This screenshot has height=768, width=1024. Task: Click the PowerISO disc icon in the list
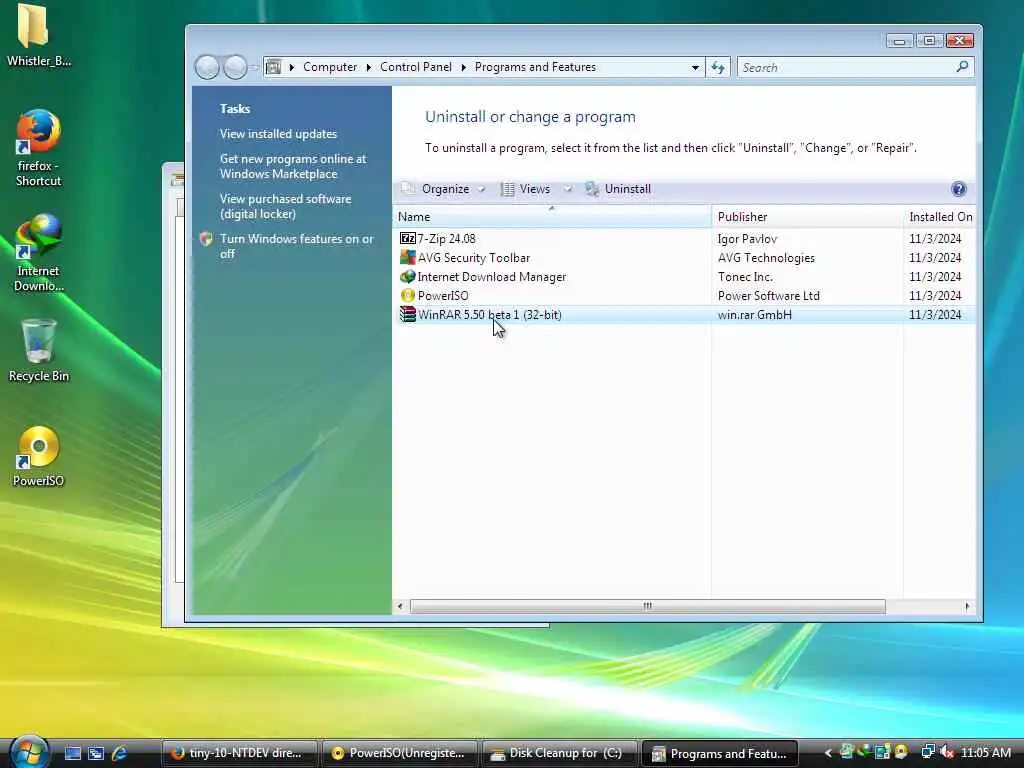click(408, 295)
